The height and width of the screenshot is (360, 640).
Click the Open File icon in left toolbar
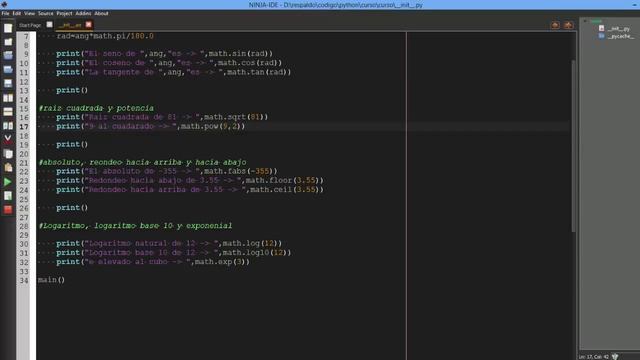point(8,56)
